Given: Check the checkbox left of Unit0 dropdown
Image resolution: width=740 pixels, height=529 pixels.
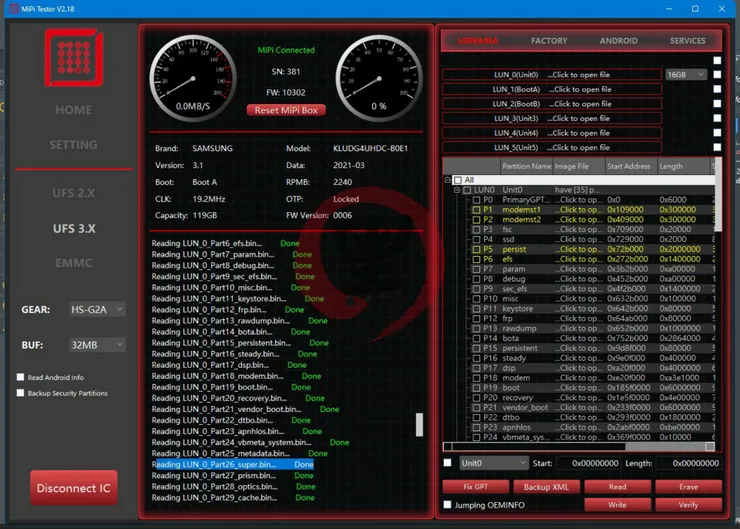Looking at the screenshot, I should point(447,463).
